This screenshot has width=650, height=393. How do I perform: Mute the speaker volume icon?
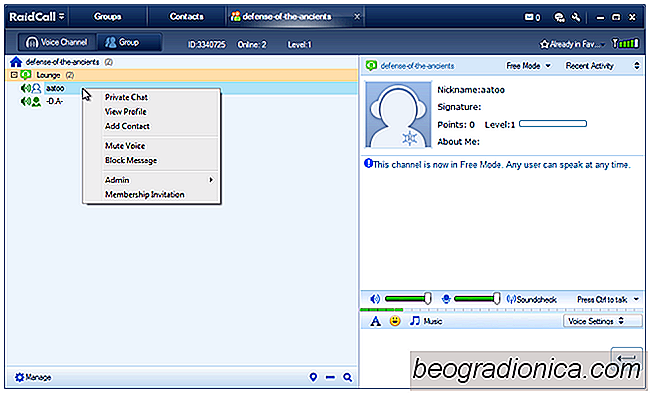coord(375,299)
